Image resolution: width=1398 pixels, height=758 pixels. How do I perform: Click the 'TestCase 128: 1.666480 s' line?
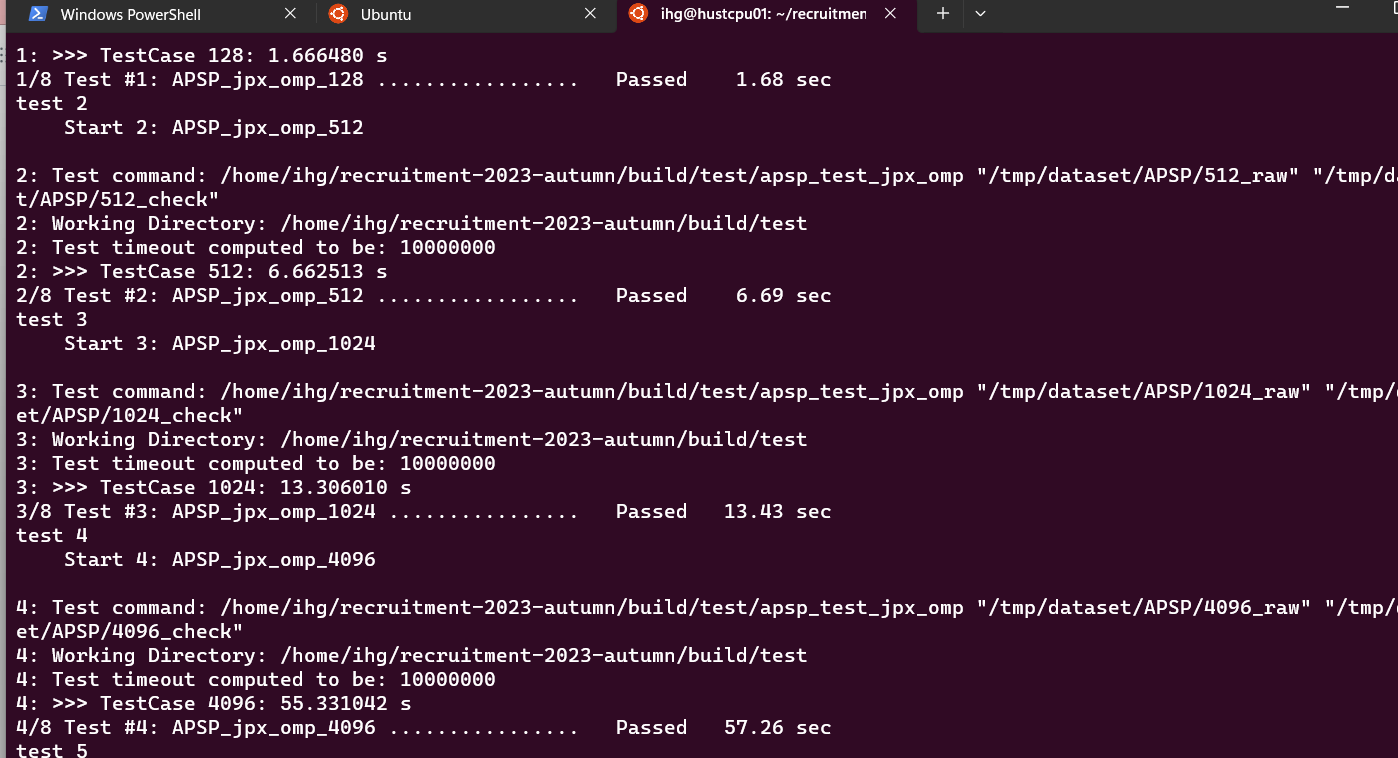(x=243, y=56)
